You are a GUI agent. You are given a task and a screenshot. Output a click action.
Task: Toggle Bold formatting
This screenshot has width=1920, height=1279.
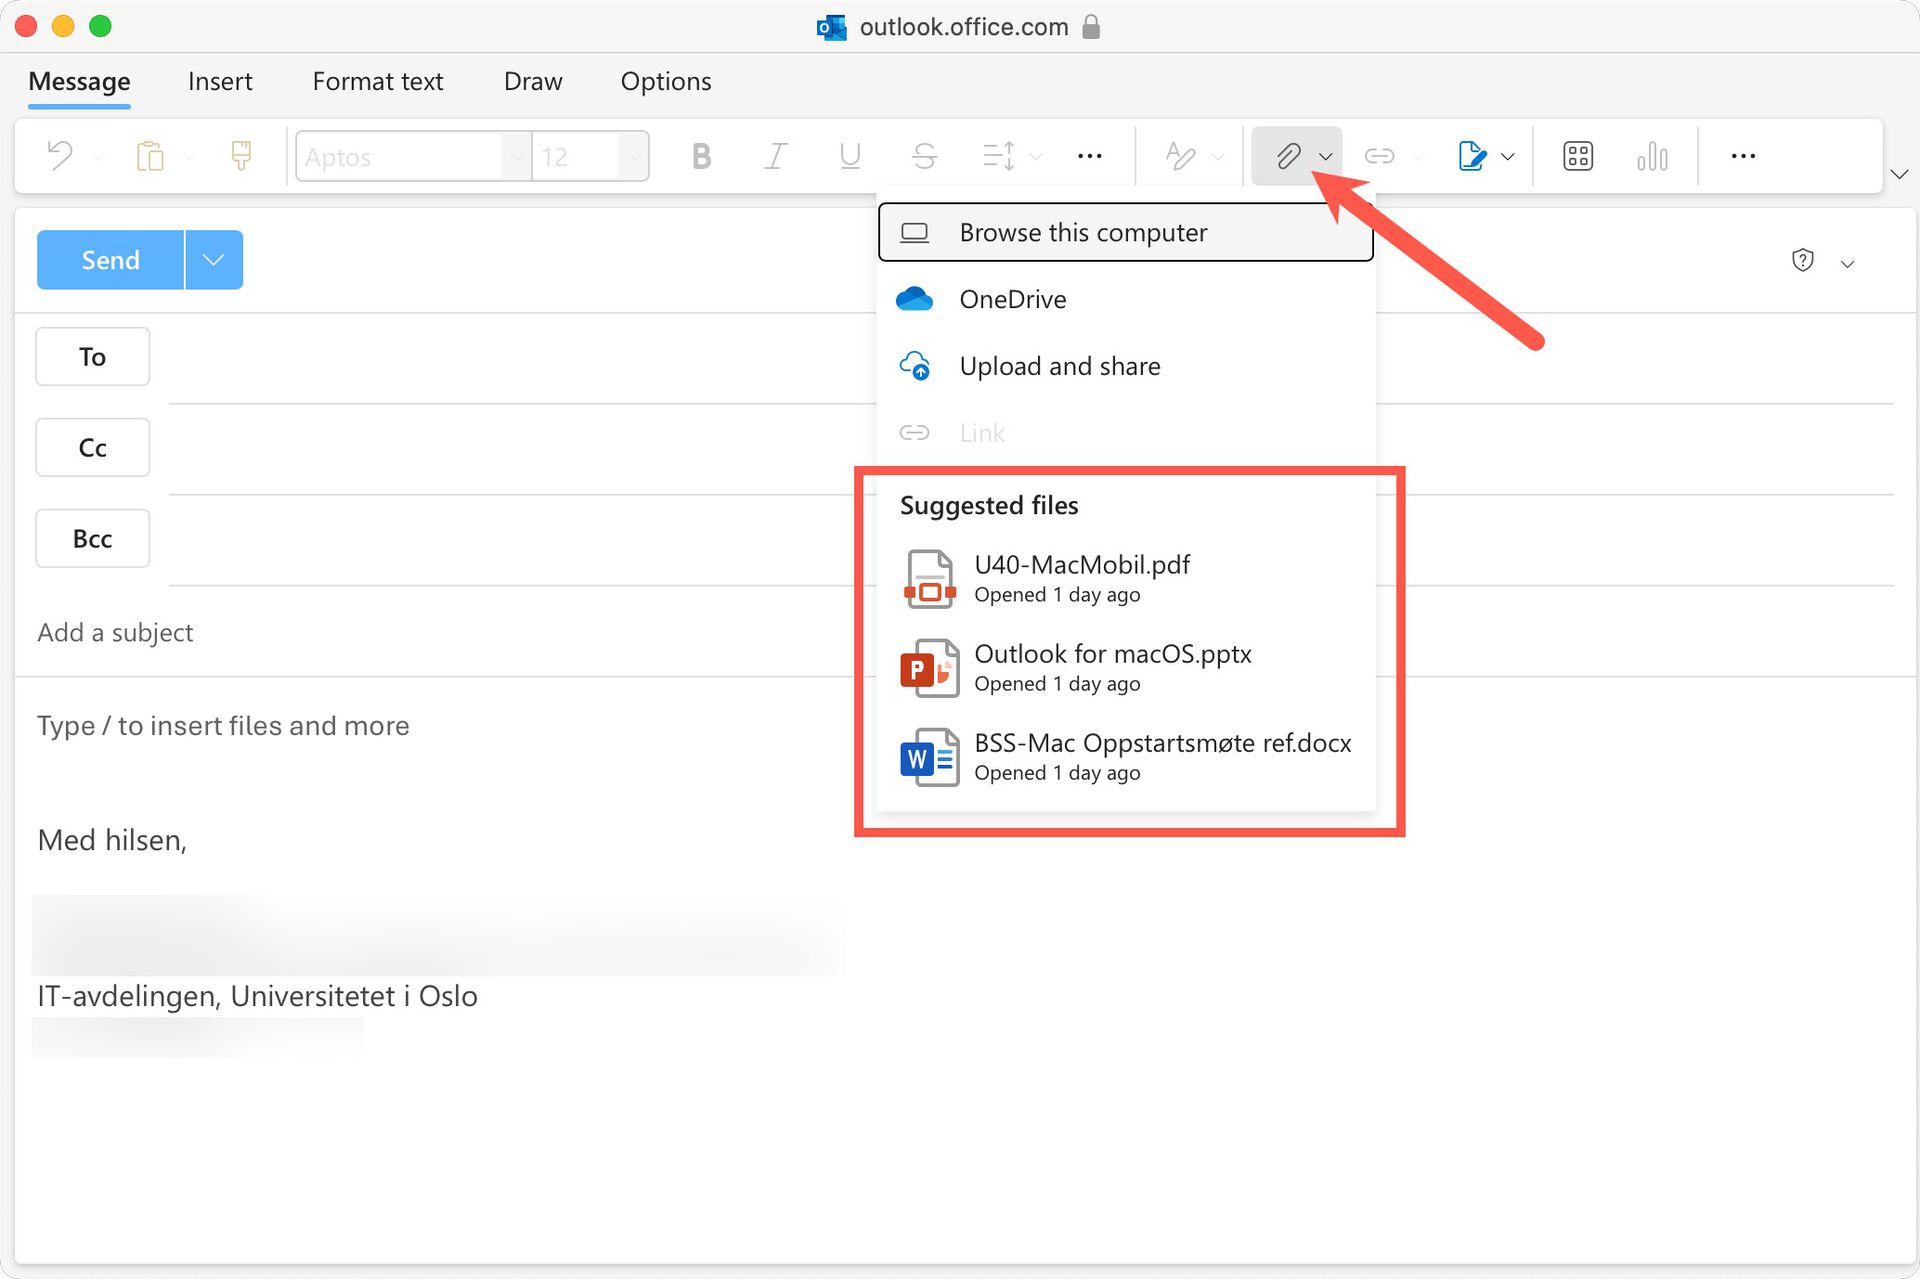(x=701, y=156)
